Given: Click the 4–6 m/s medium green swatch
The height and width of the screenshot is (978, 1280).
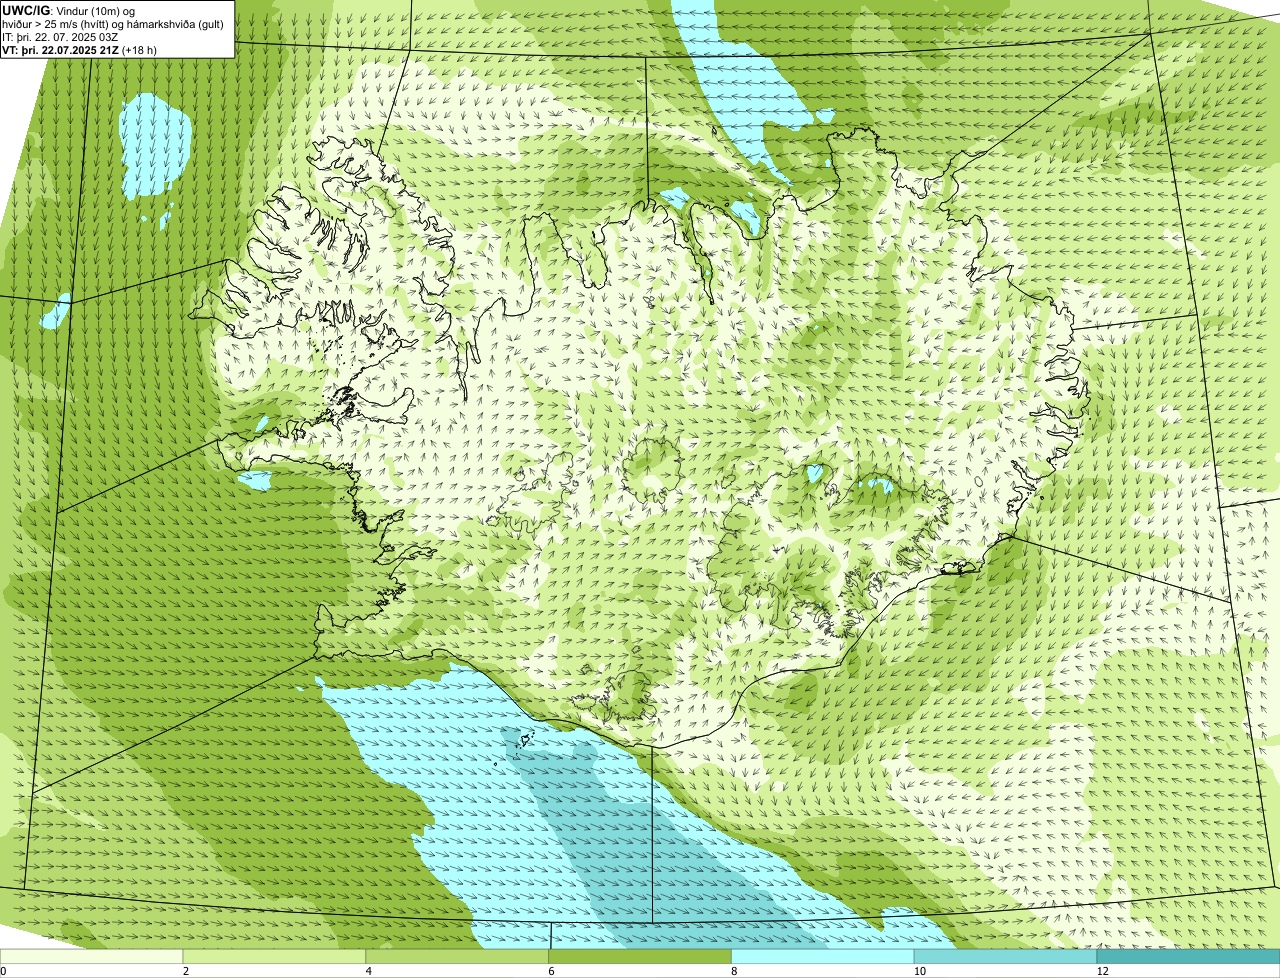Looking at the screenshot, I should coord(458,956).
